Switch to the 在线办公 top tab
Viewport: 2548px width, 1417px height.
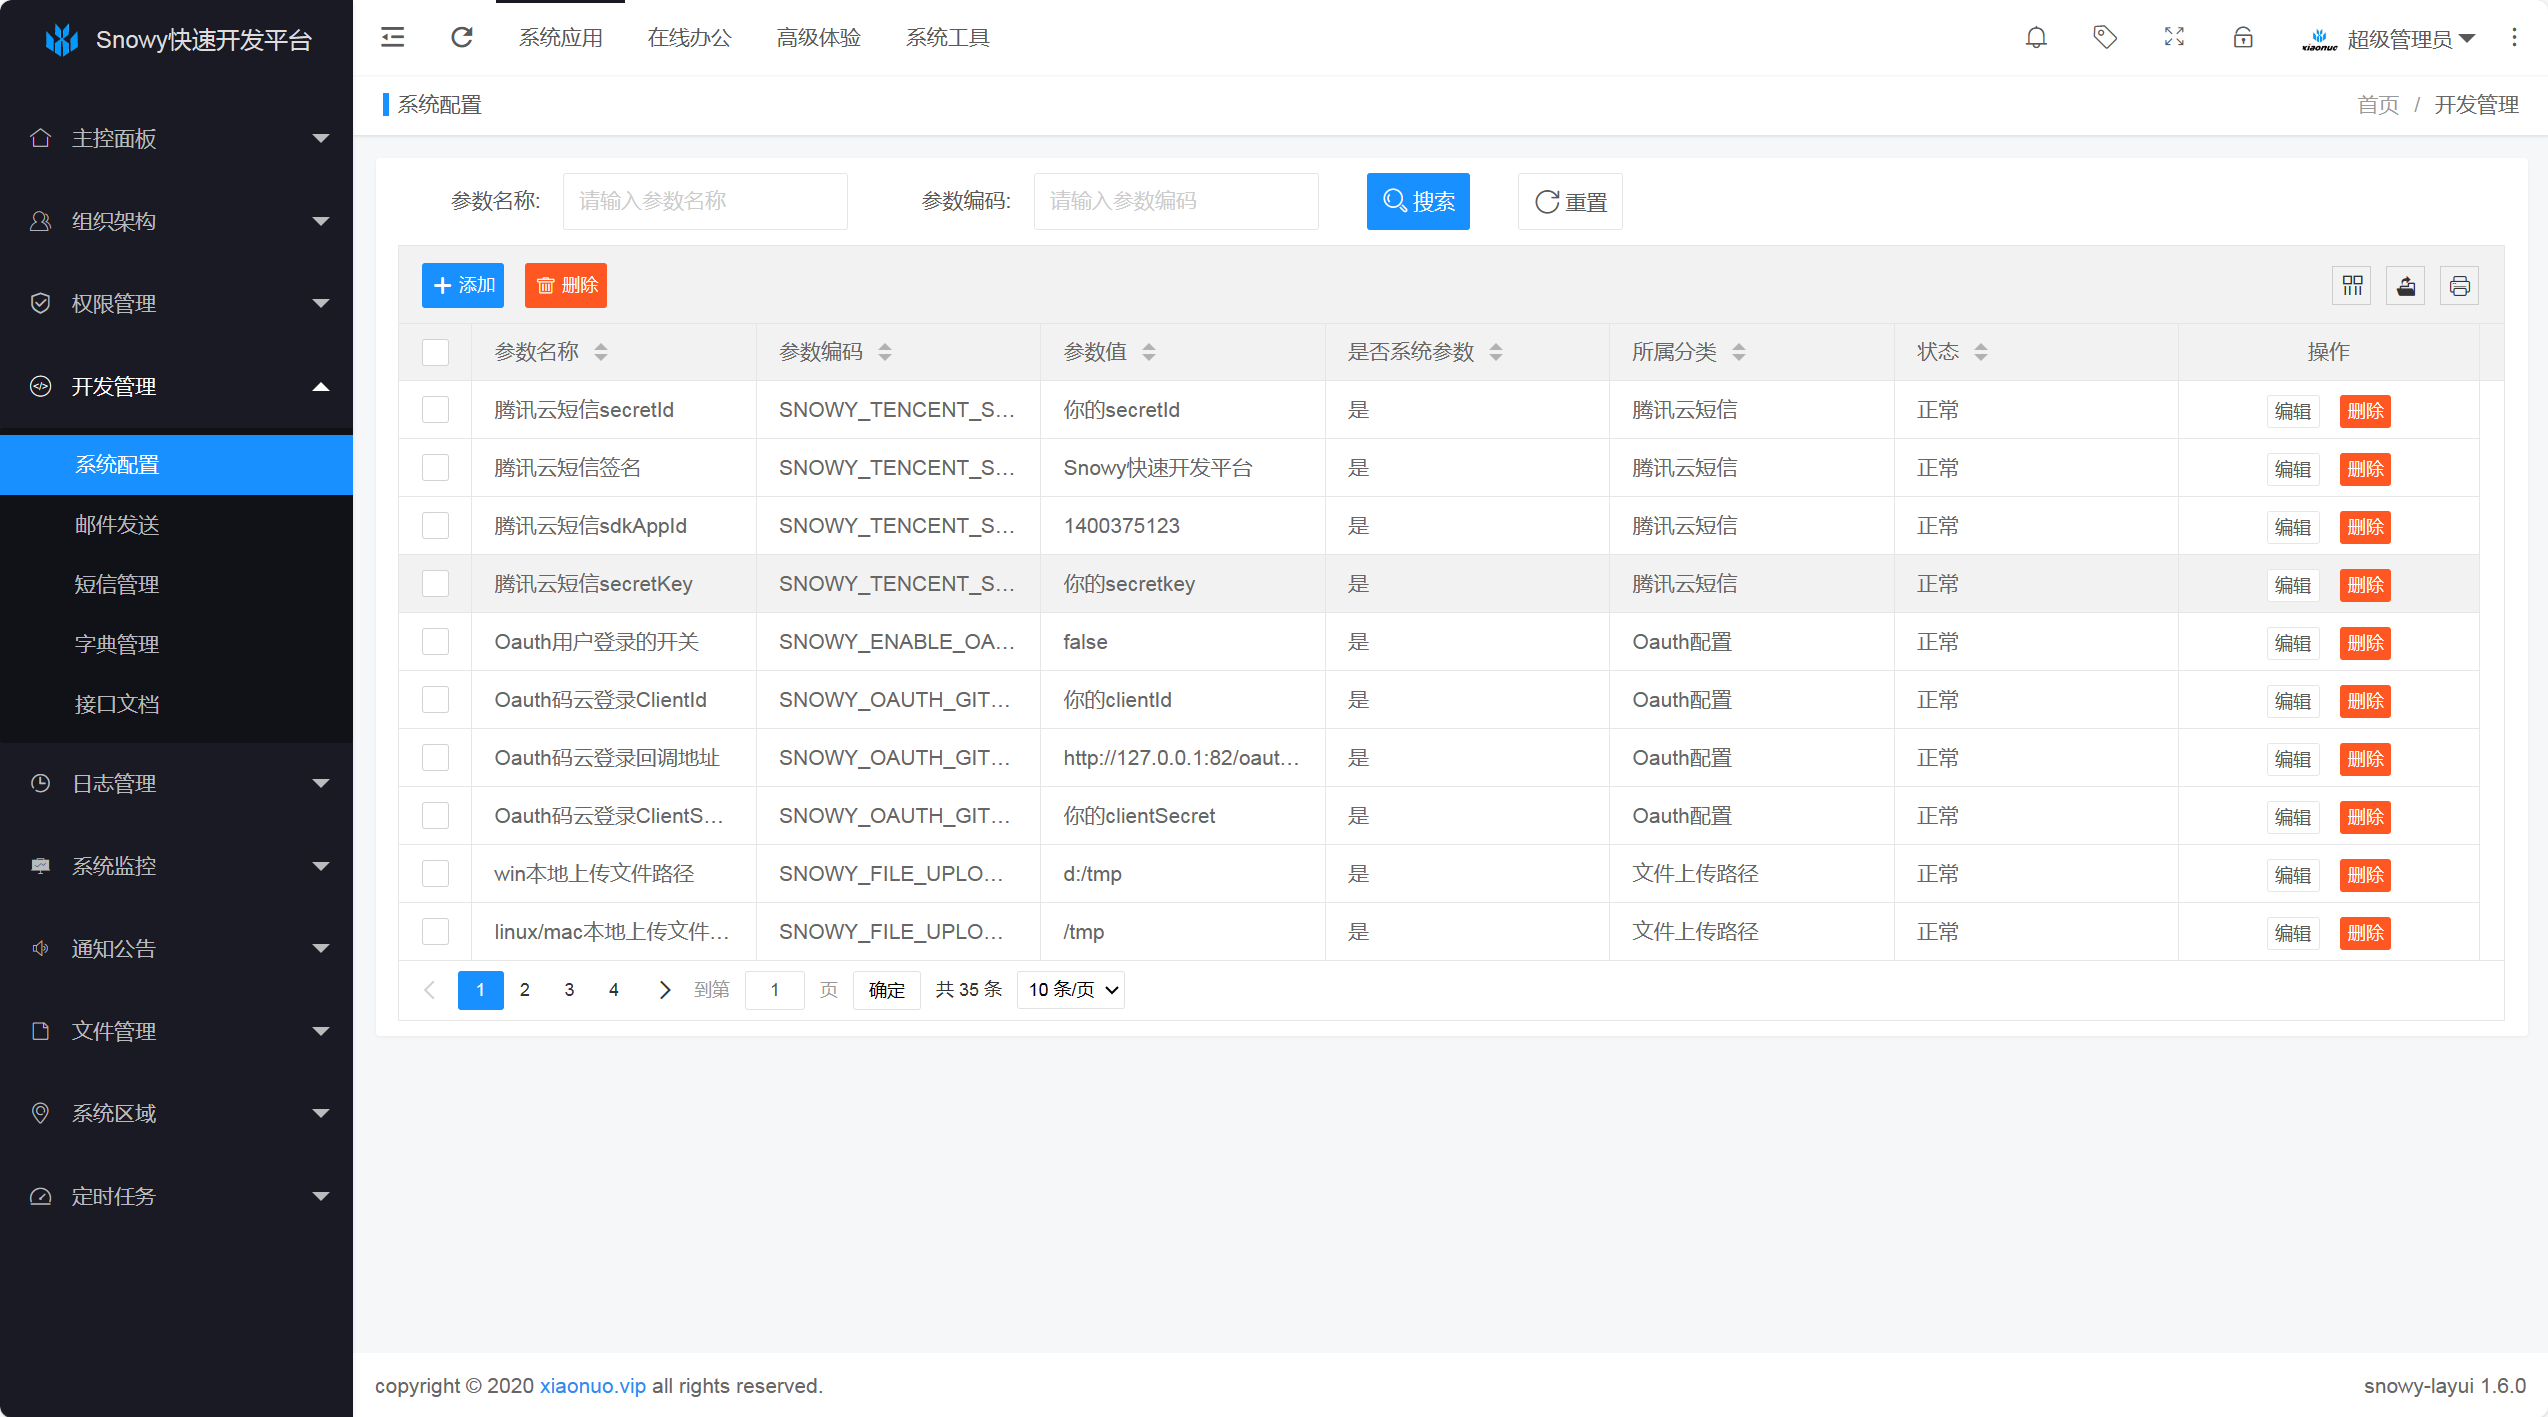pyautogui.click(x=689, y=38)
